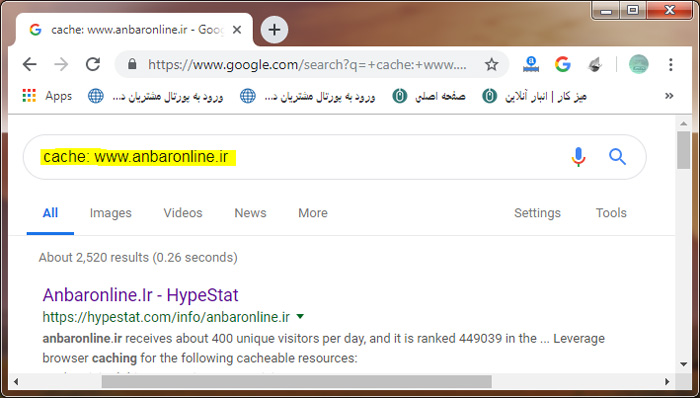700x398 pixels.
Task: Open the صفحه اصلی bookmark
Action: pos(429,96)
